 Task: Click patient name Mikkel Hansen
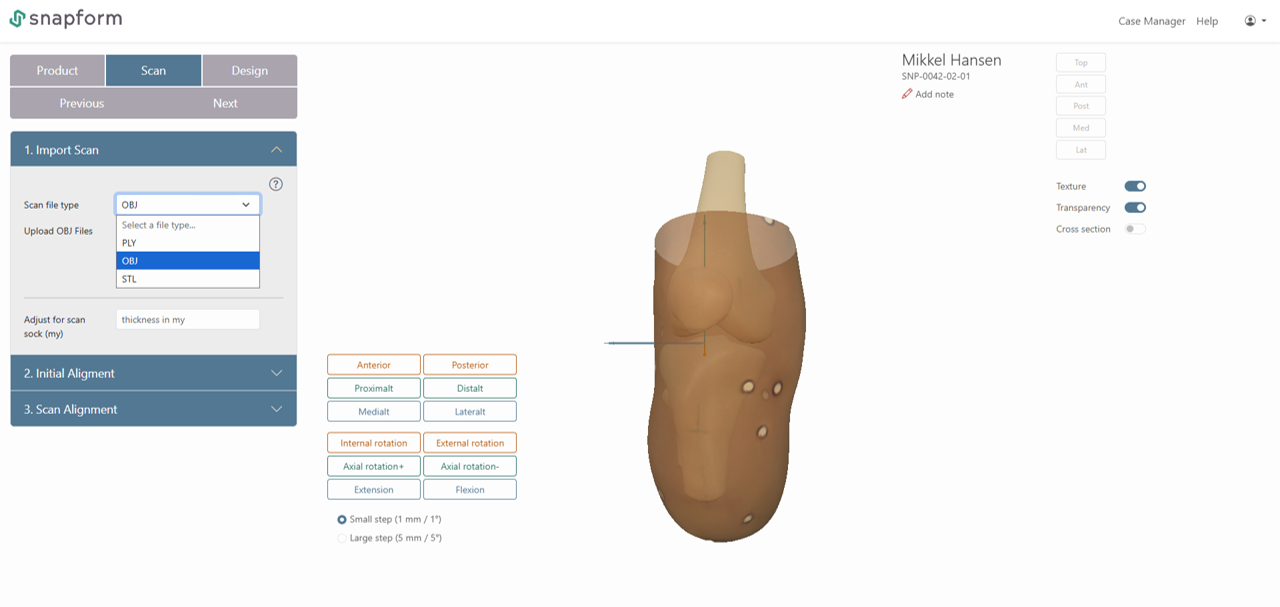[951, 60]
